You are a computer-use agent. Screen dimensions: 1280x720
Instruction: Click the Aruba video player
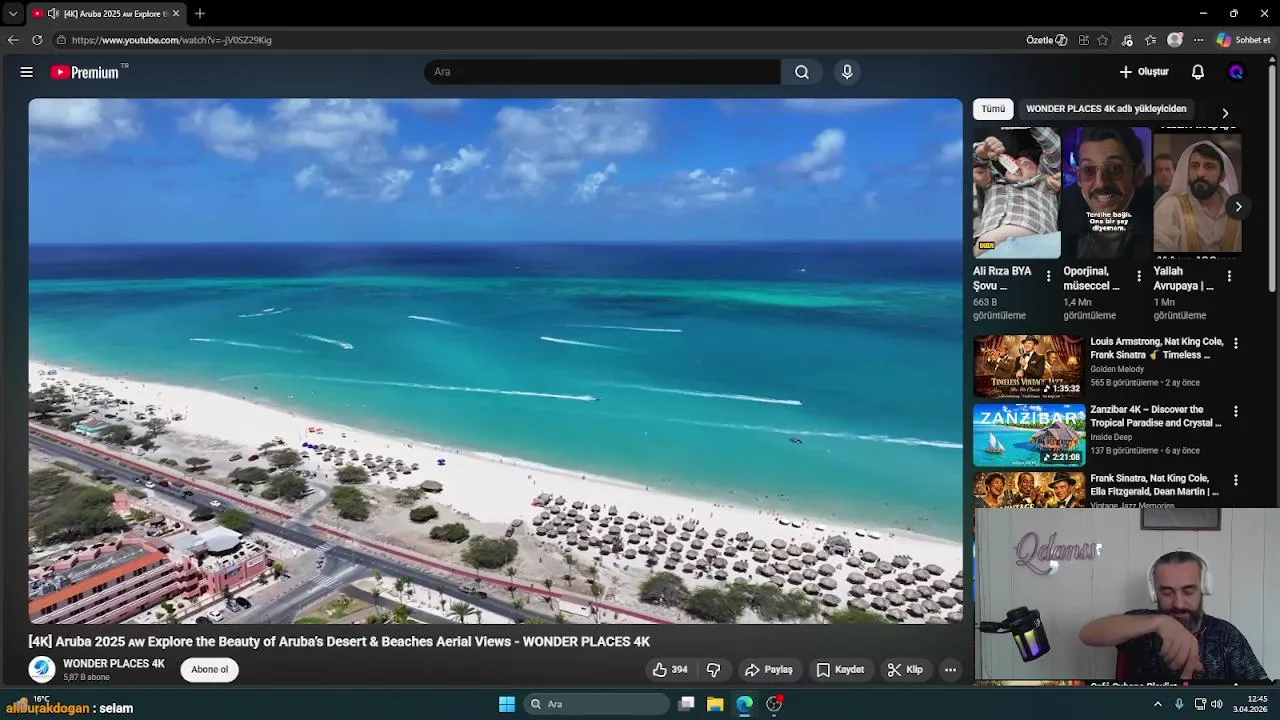(x=495, y=361)
